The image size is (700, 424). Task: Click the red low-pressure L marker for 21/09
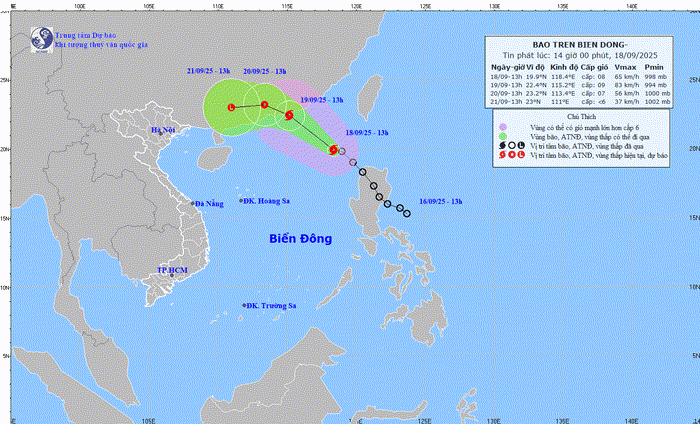pos(231,107)
